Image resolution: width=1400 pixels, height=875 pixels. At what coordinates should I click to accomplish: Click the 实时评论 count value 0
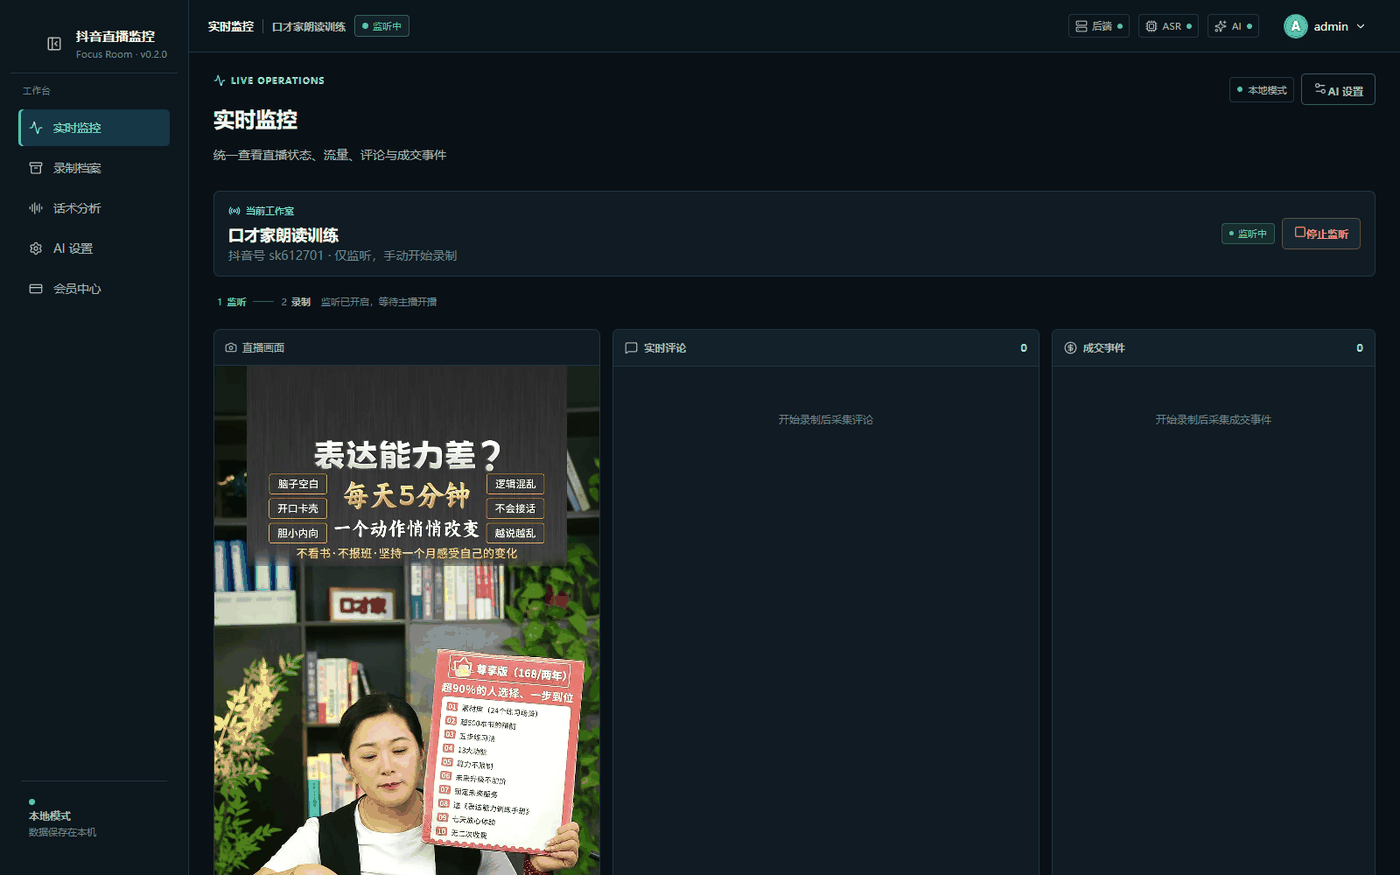coord(1023,348)
